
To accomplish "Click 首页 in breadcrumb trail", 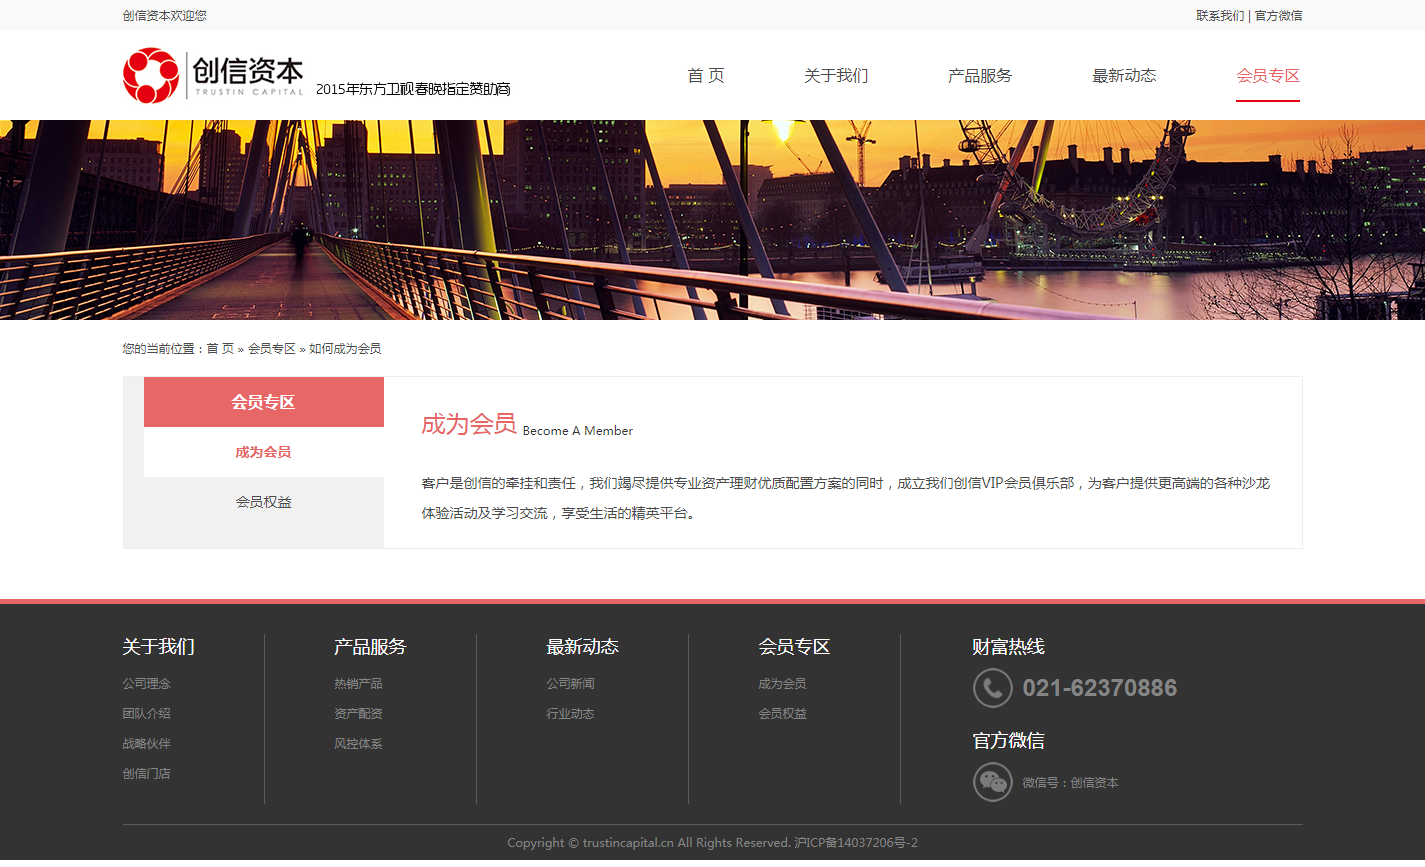I will (x=220, y=349).
